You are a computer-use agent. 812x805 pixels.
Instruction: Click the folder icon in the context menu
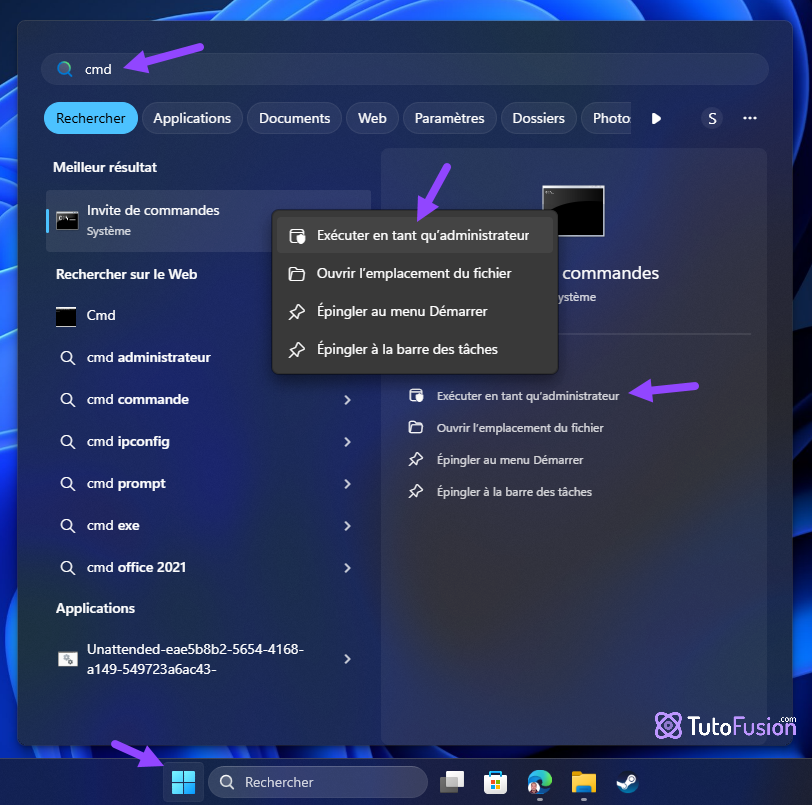[x=296, y=274]
